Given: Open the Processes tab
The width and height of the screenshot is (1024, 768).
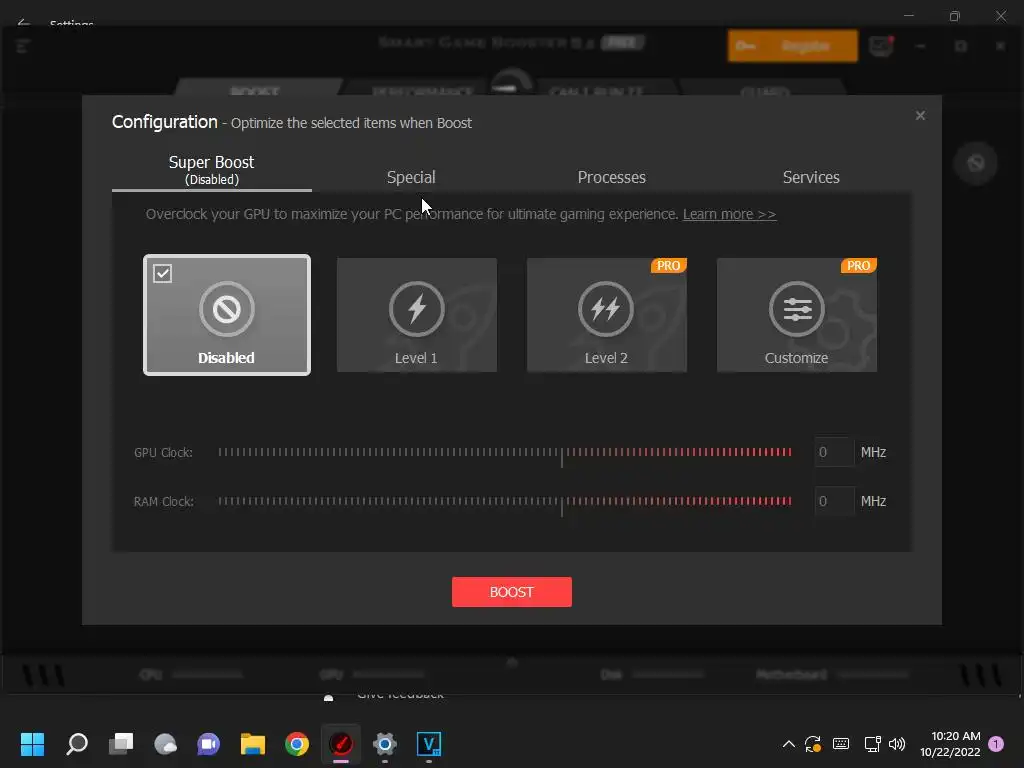Looking at the screenshot, I should click(x=611, y=177).
